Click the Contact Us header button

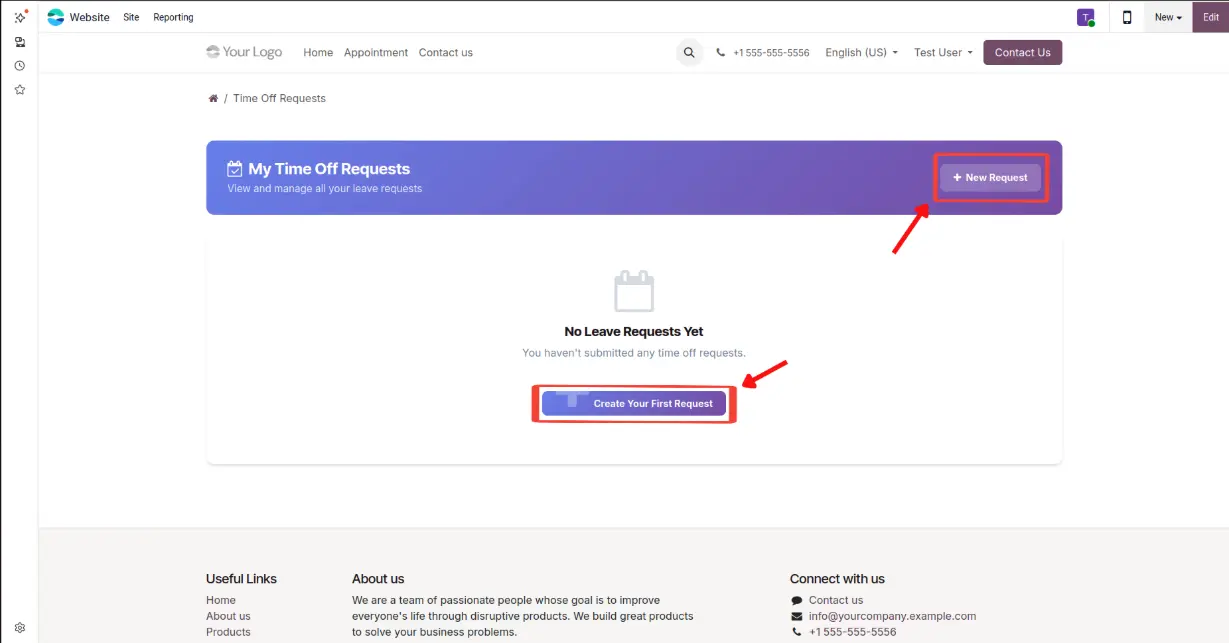[1022, 53]
